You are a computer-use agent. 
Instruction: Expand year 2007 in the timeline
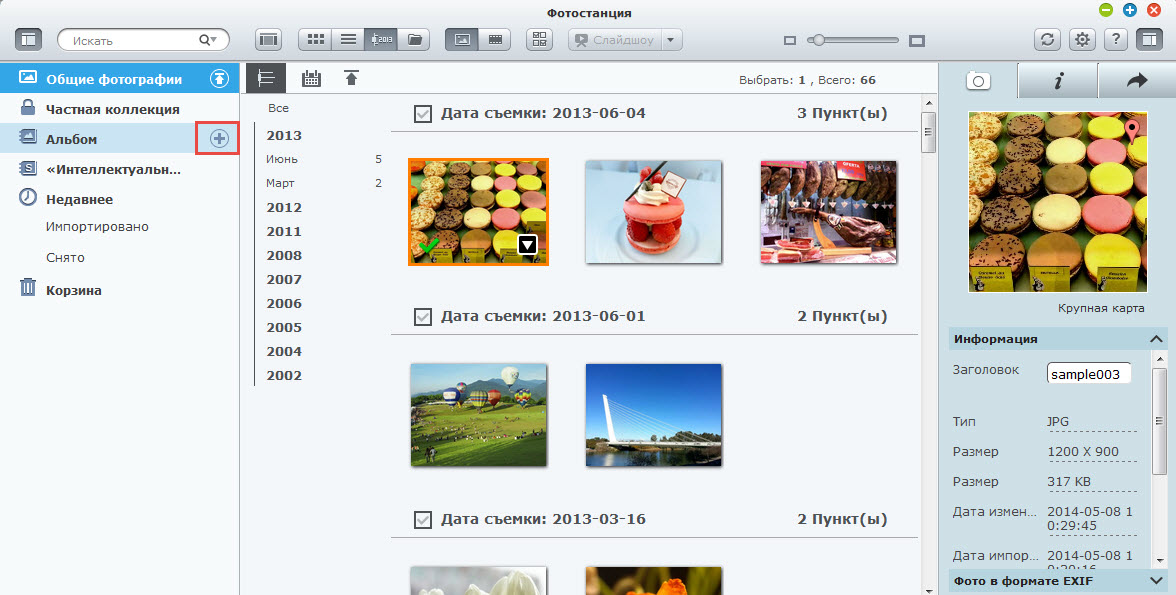pos(284,279)
